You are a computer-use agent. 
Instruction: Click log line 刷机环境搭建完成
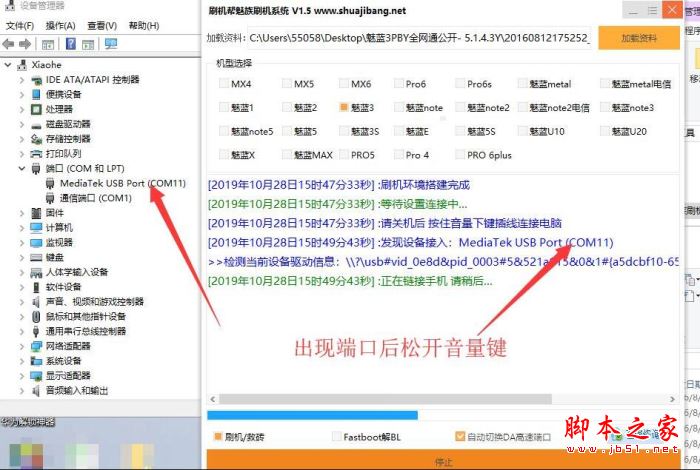[339, 185]
